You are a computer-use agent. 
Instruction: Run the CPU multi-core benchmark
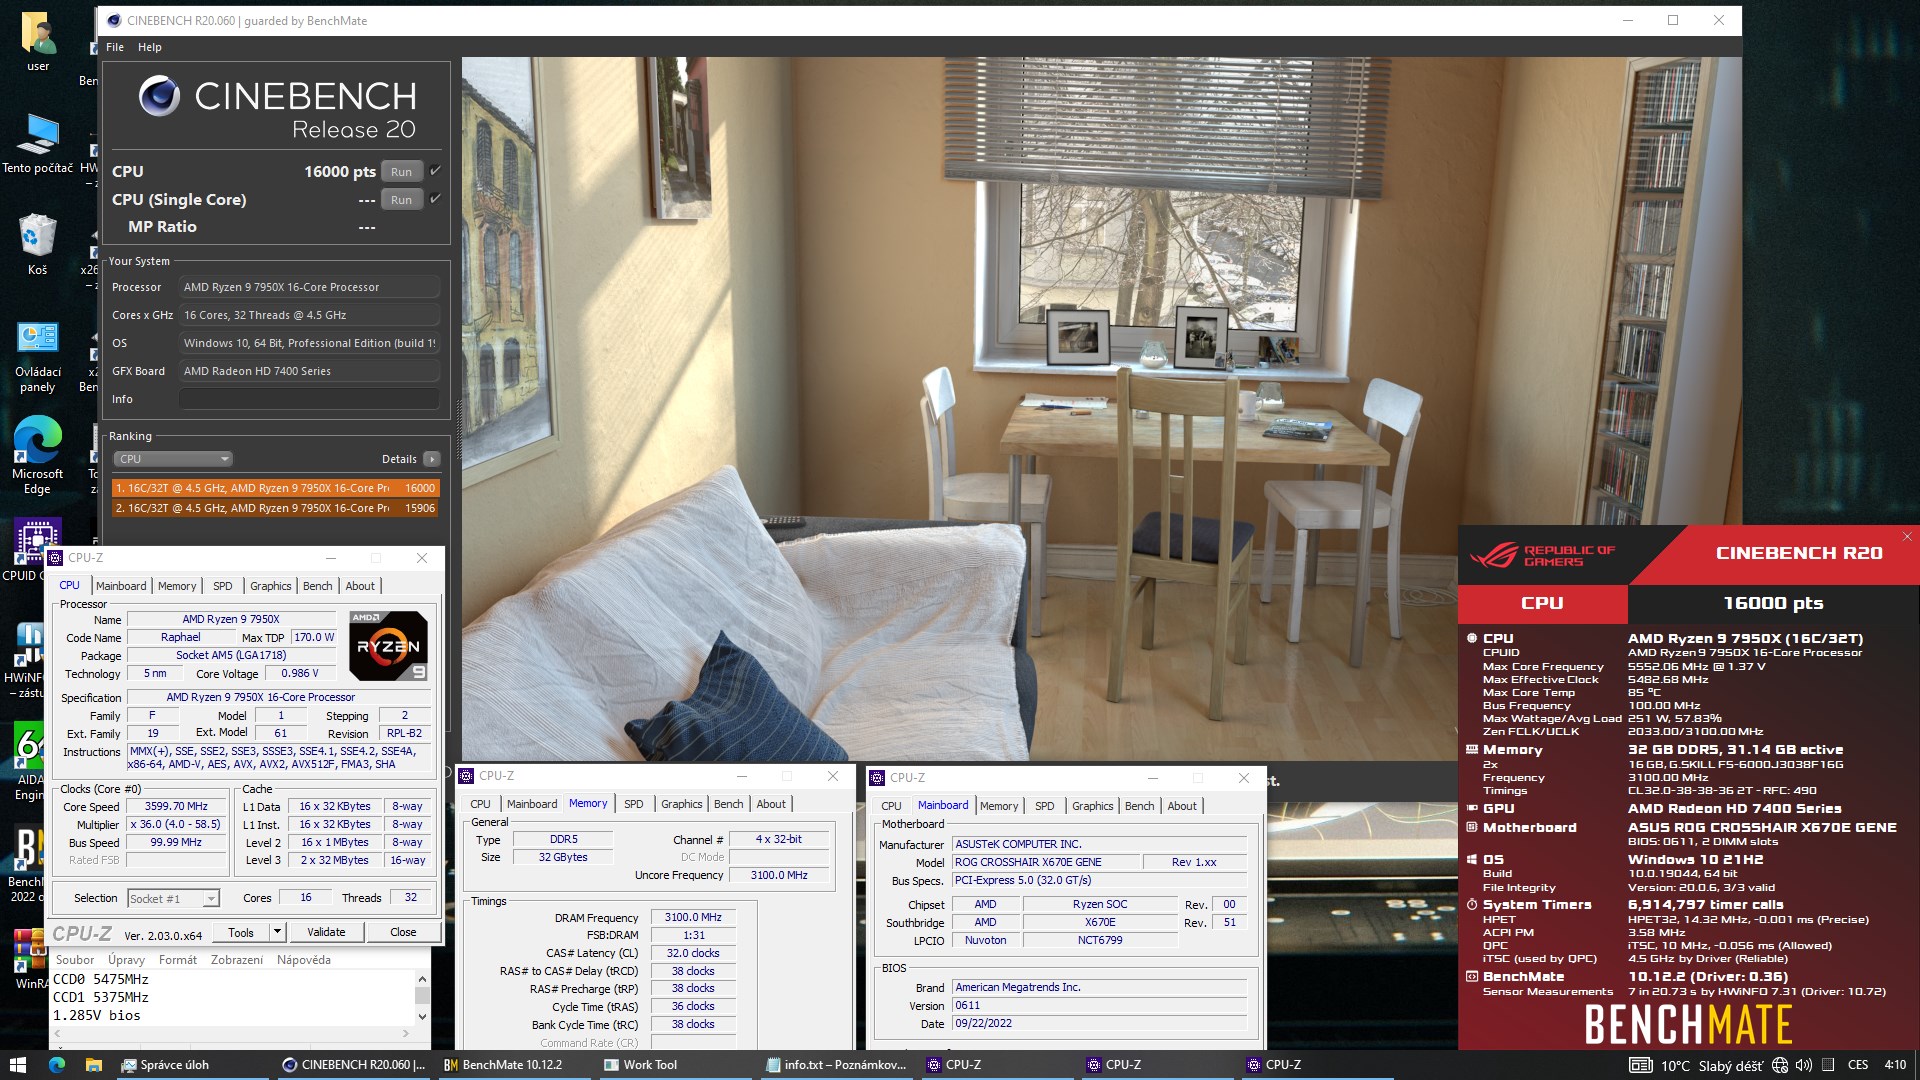[401, 172]
